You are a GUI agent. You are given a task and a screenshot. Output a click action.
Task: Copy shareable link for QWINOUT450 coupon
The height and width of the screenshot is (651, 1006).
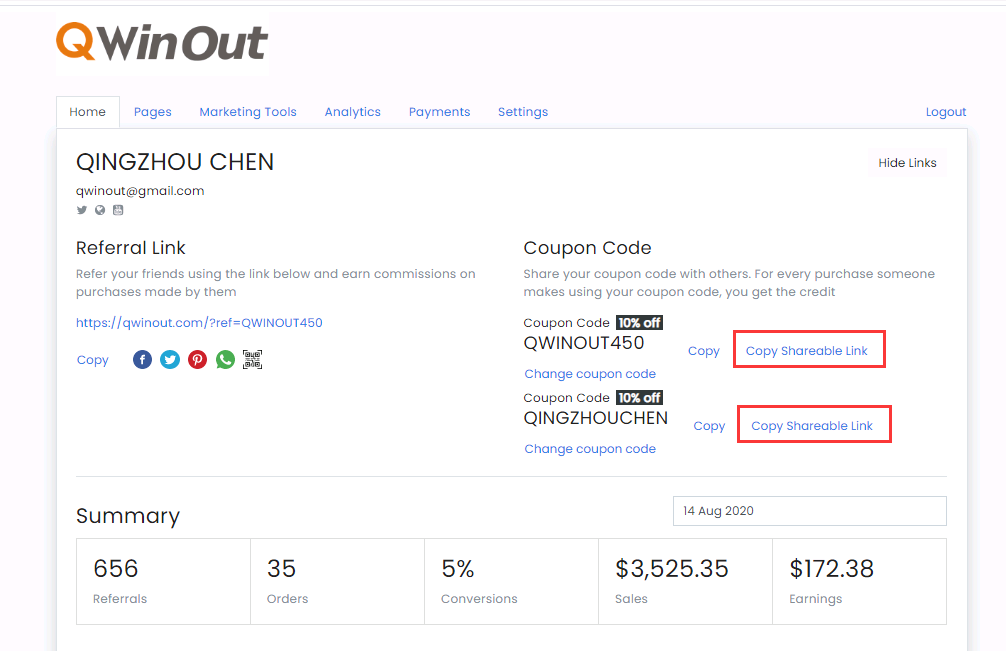pos(807,351)
